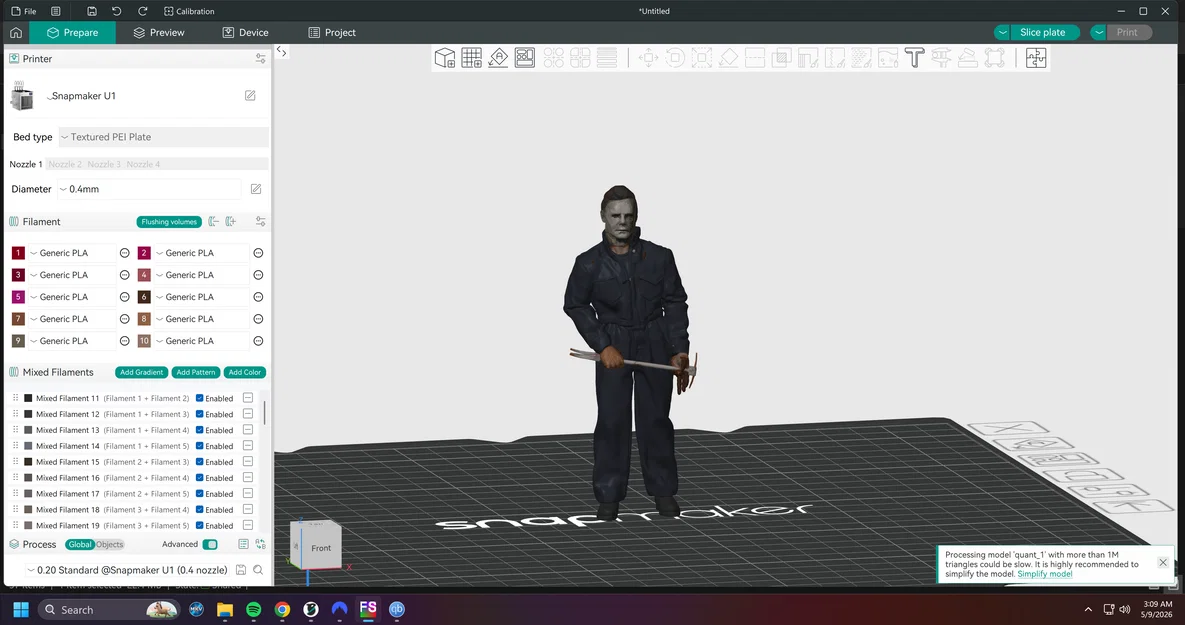This screenshot has width=1185, height=625.
Task: Click the home icon beside Prepare
Action: pyautogui.click(x=16, y=32)
